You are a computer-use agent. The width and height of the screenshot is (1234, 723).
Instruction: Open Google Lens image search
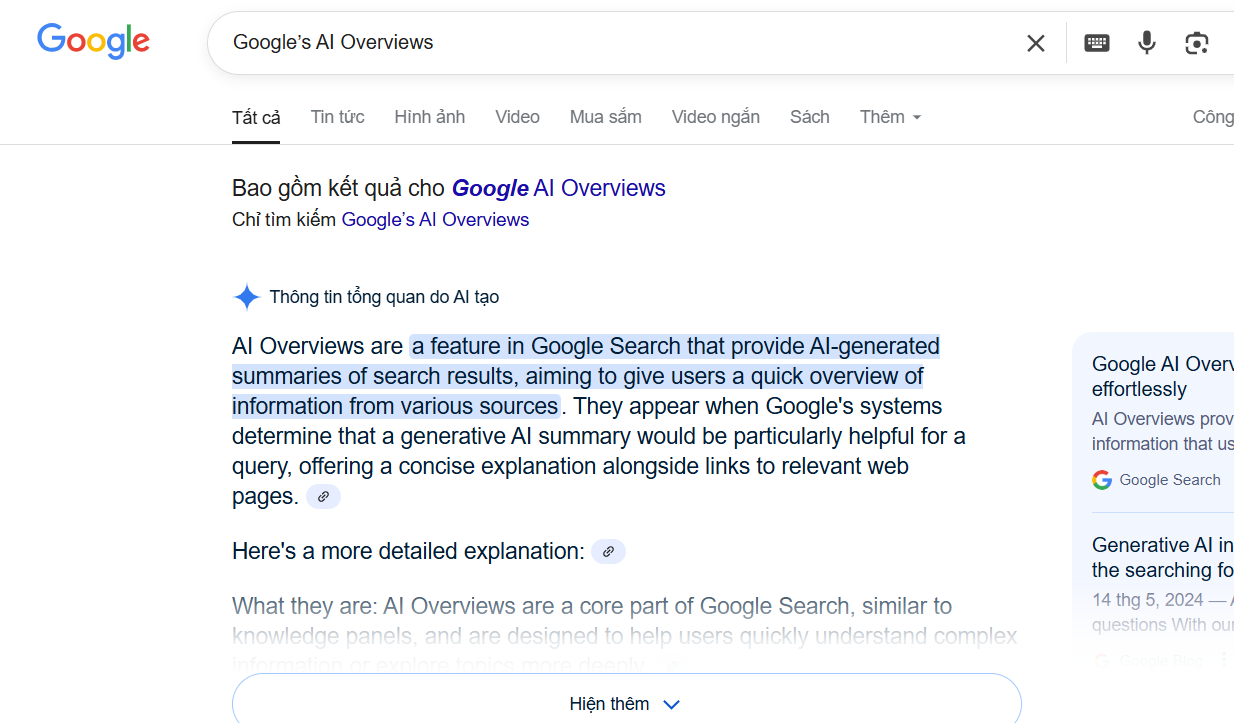tap(1197, 43)
